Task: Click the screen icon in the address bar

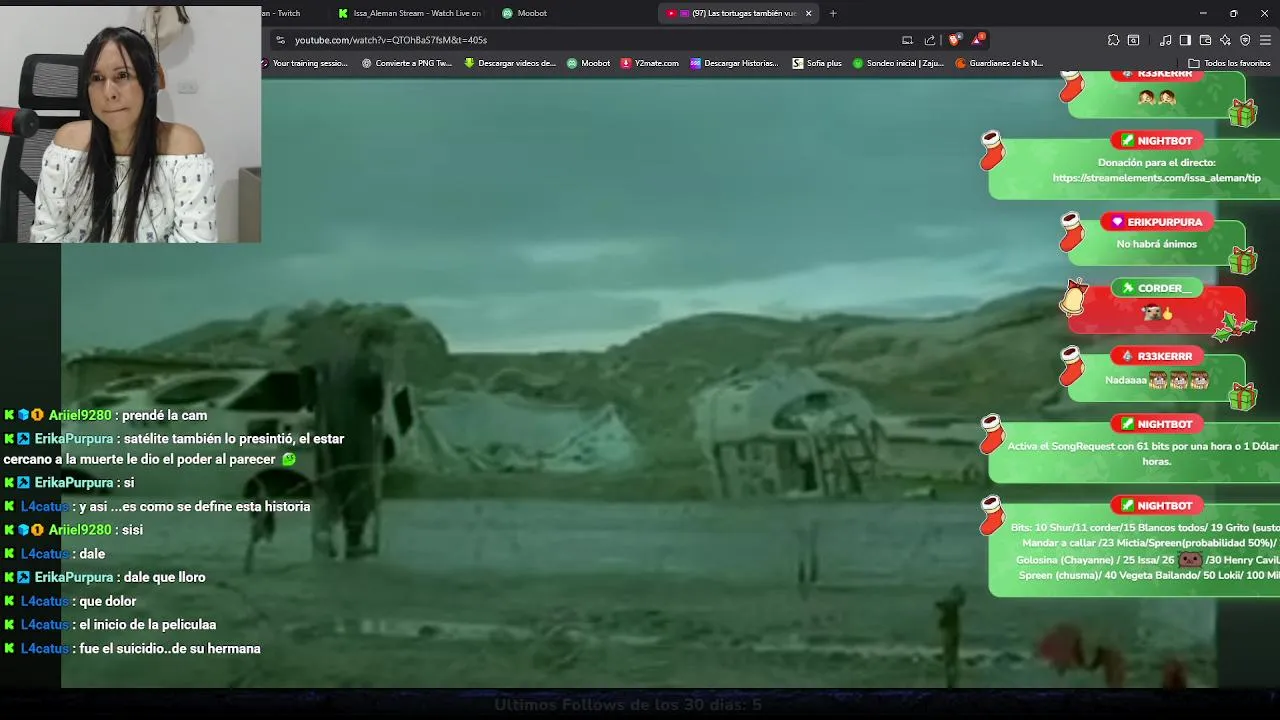Action: point(907,40)
